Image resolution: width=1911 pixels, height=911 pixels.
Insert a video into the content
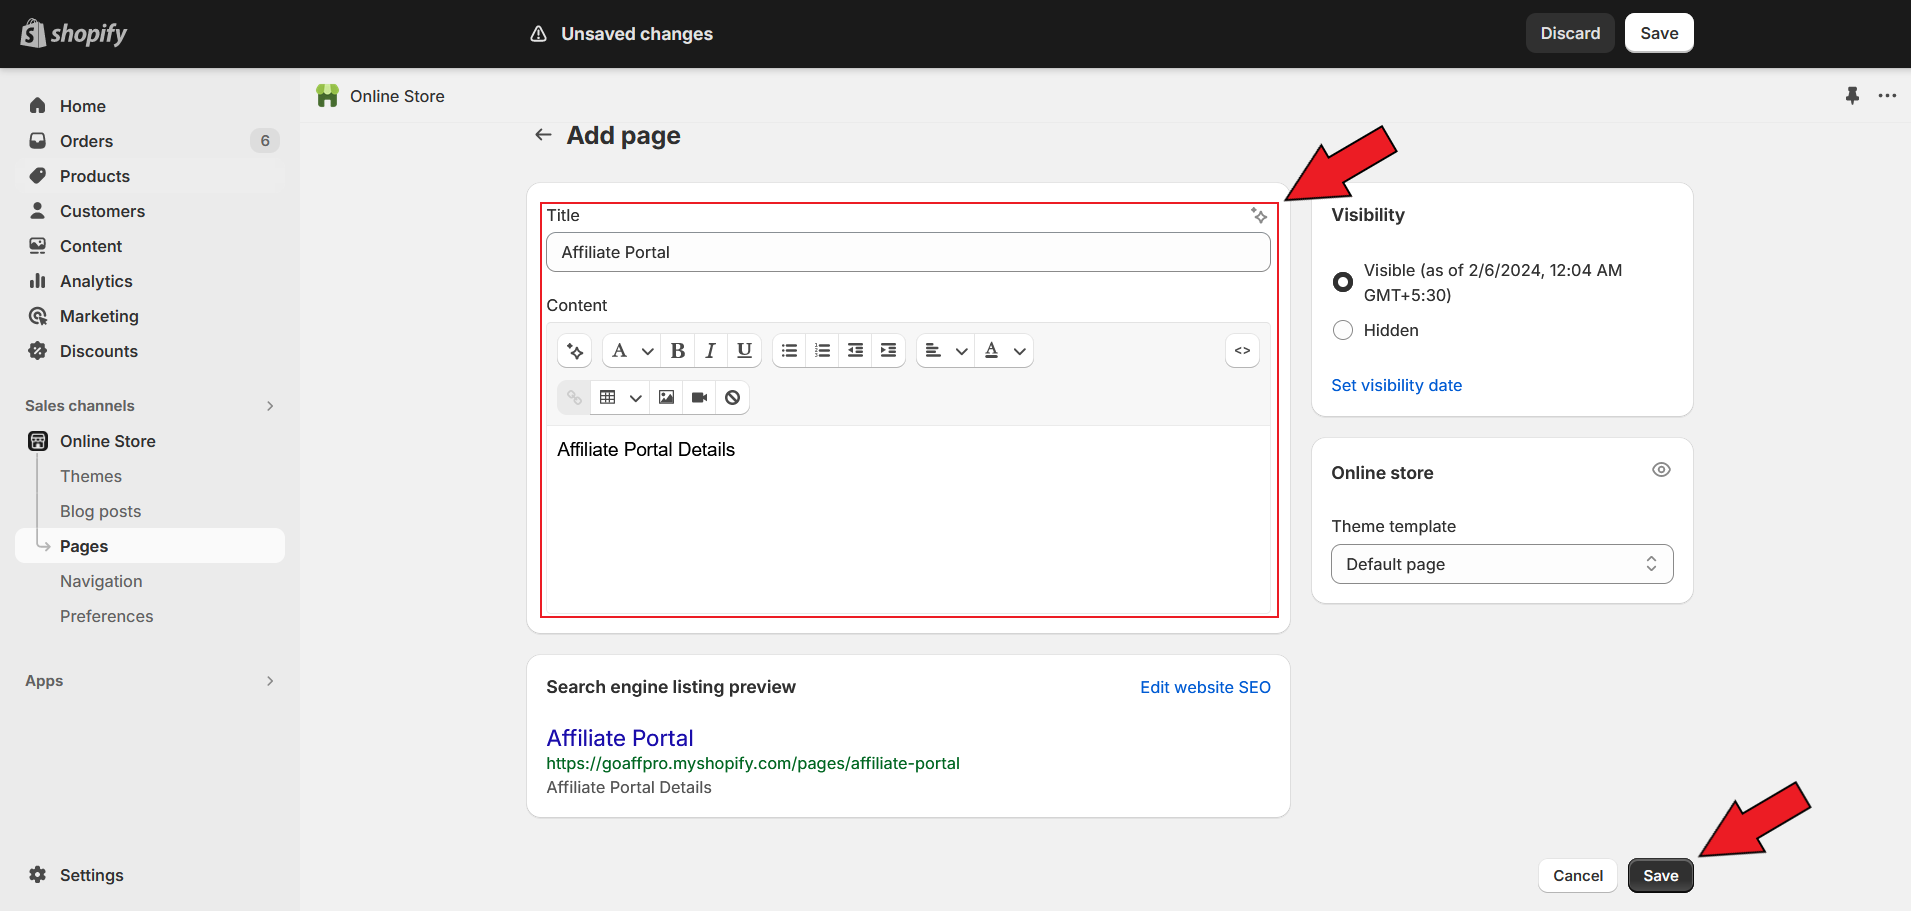pos(699,398)
